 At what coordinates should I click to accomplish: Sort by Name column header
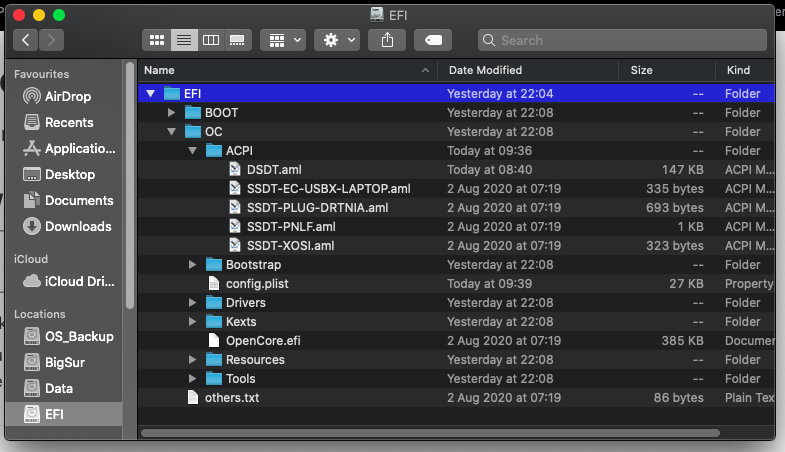(287, 70)
